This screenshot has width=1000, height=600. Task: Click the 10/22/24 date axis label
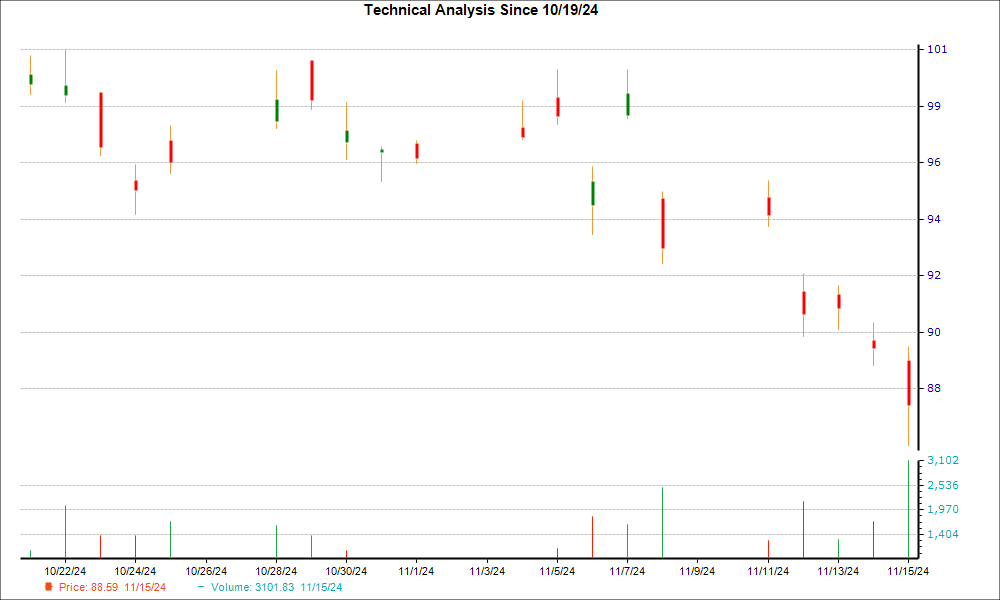(65, 571)
